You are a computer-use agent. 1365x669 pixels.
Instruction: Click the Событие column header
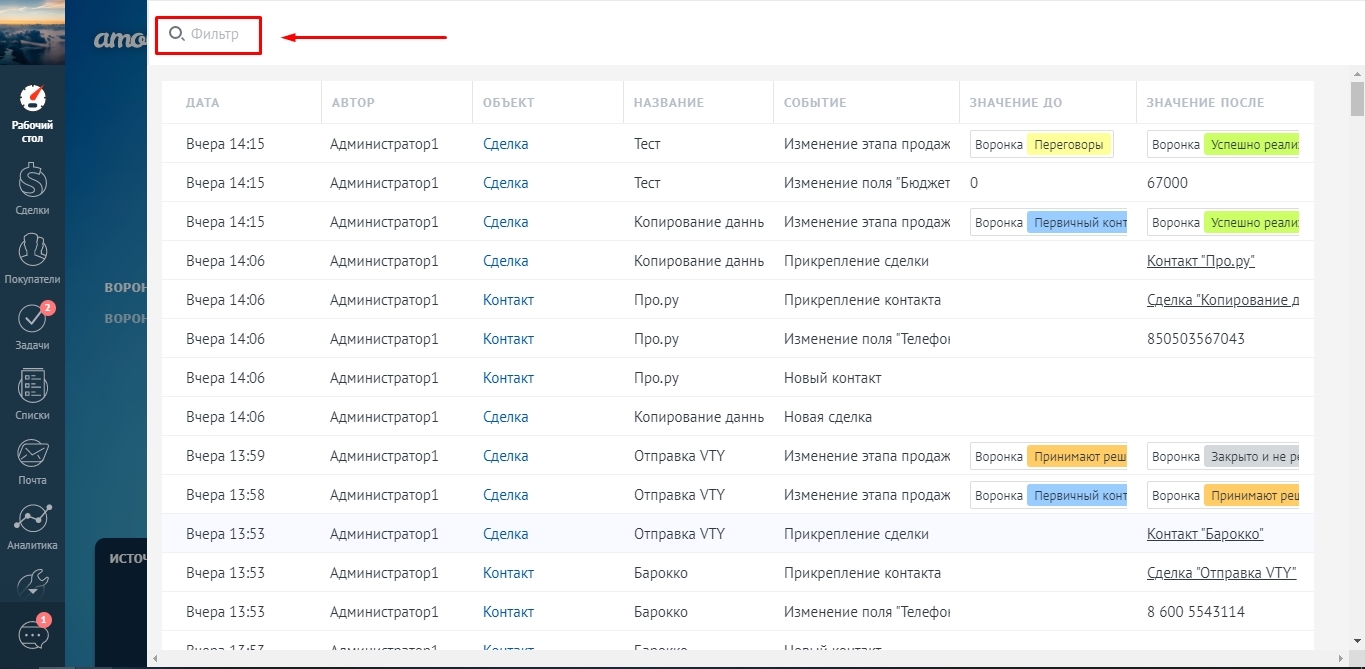(x=815, y=102)
